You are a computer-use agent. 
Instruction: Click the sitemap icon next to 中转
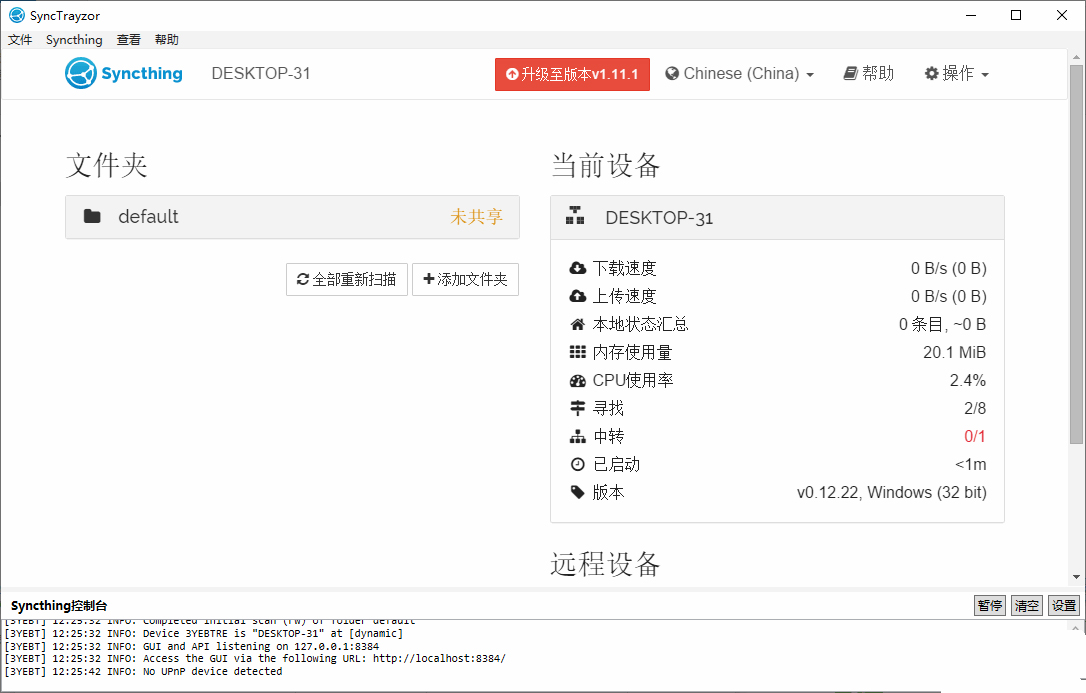578,436
